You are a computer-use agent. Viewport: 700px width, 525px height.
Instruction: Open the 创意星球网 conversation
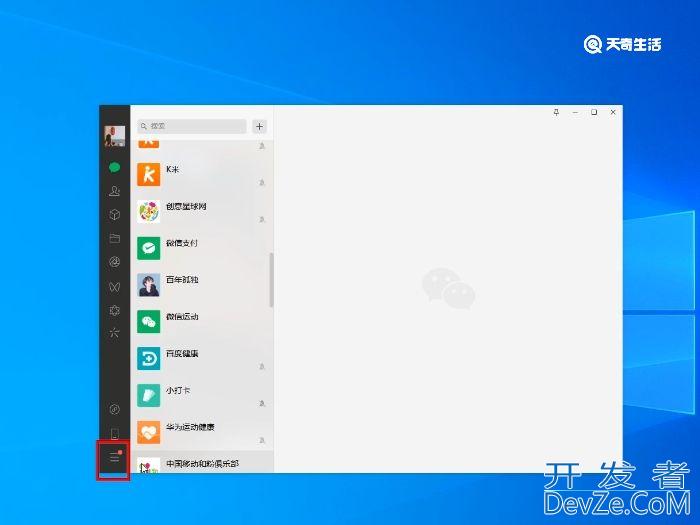202,211
